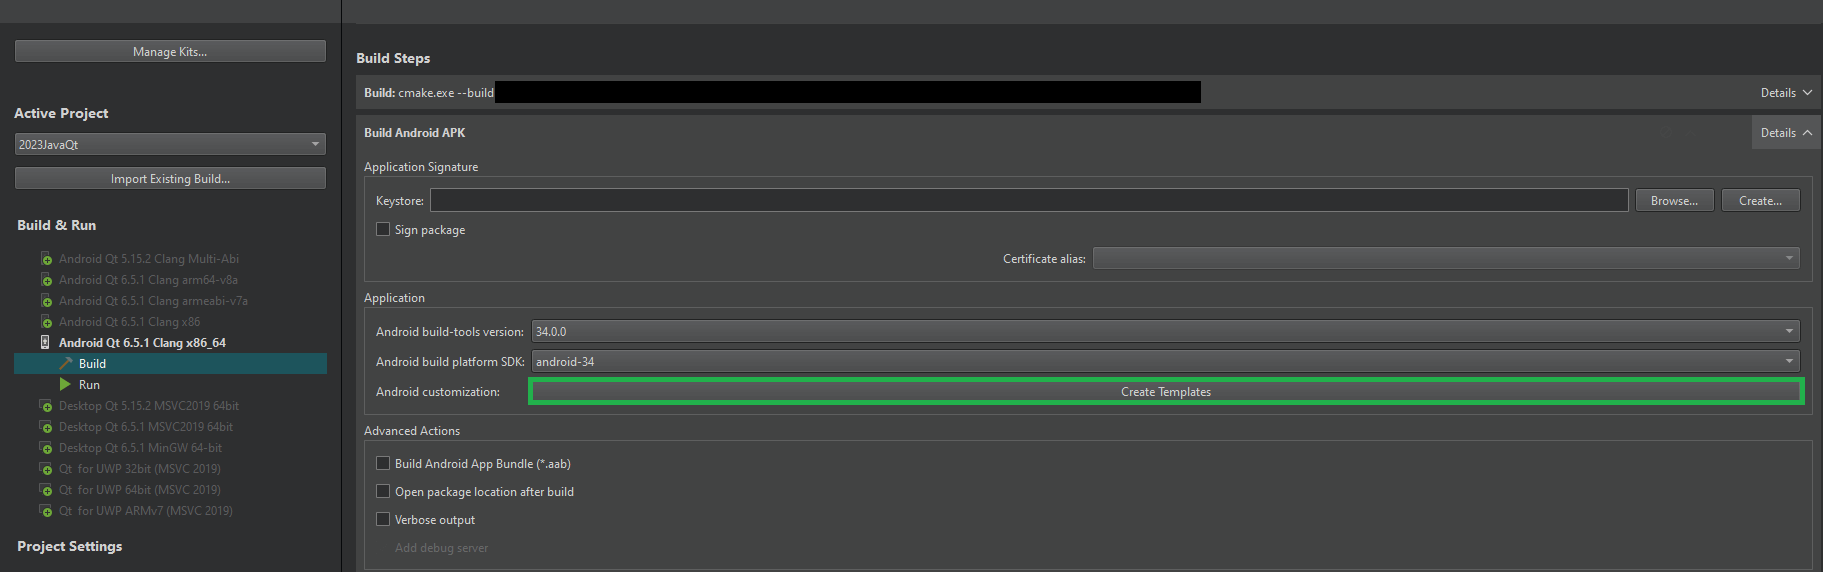
Task: Open Android build platform SDK dropdown
Action: tap(1166, 361)
